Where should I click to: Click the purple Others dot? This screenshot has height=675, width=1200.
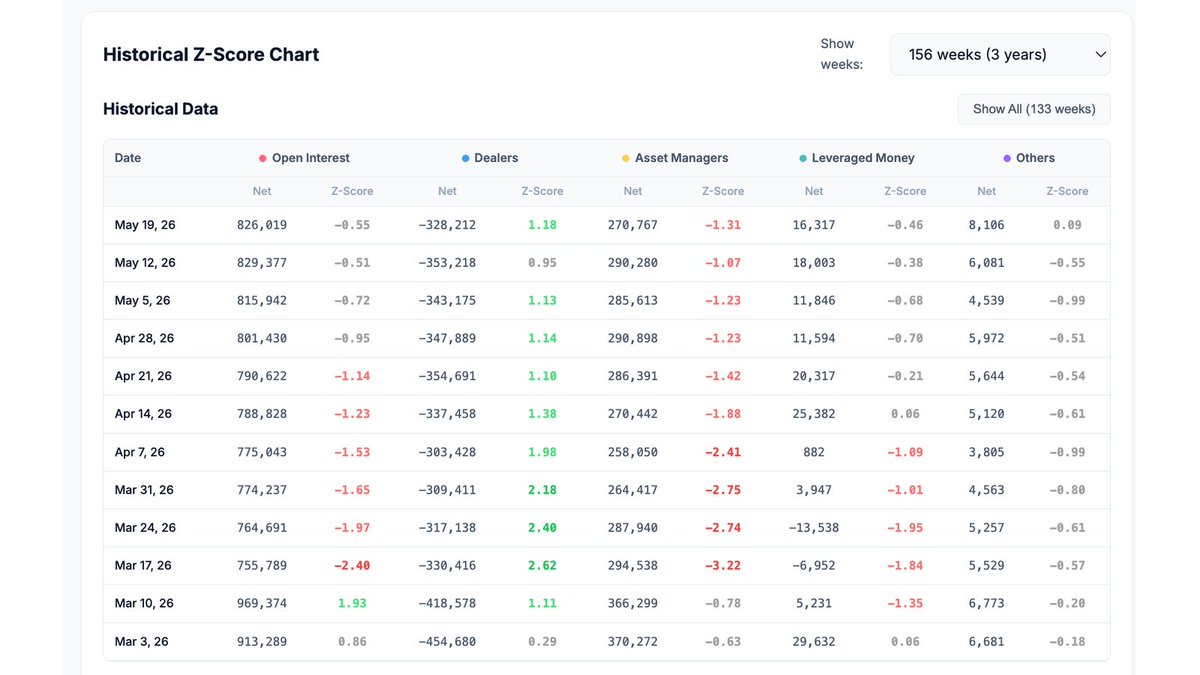(x=1007, y=158)
